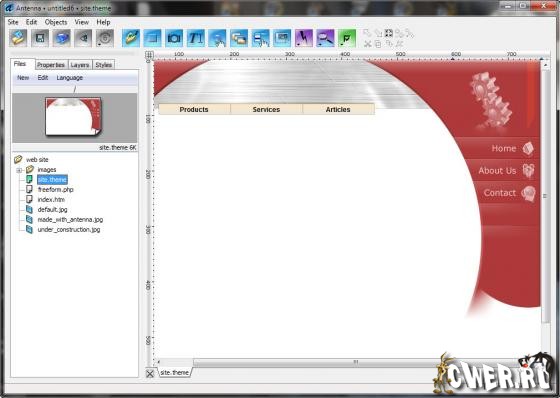Select the Text tool icon
The width and height of the screenshot is (560, 398).
click(x=196, y=38)
